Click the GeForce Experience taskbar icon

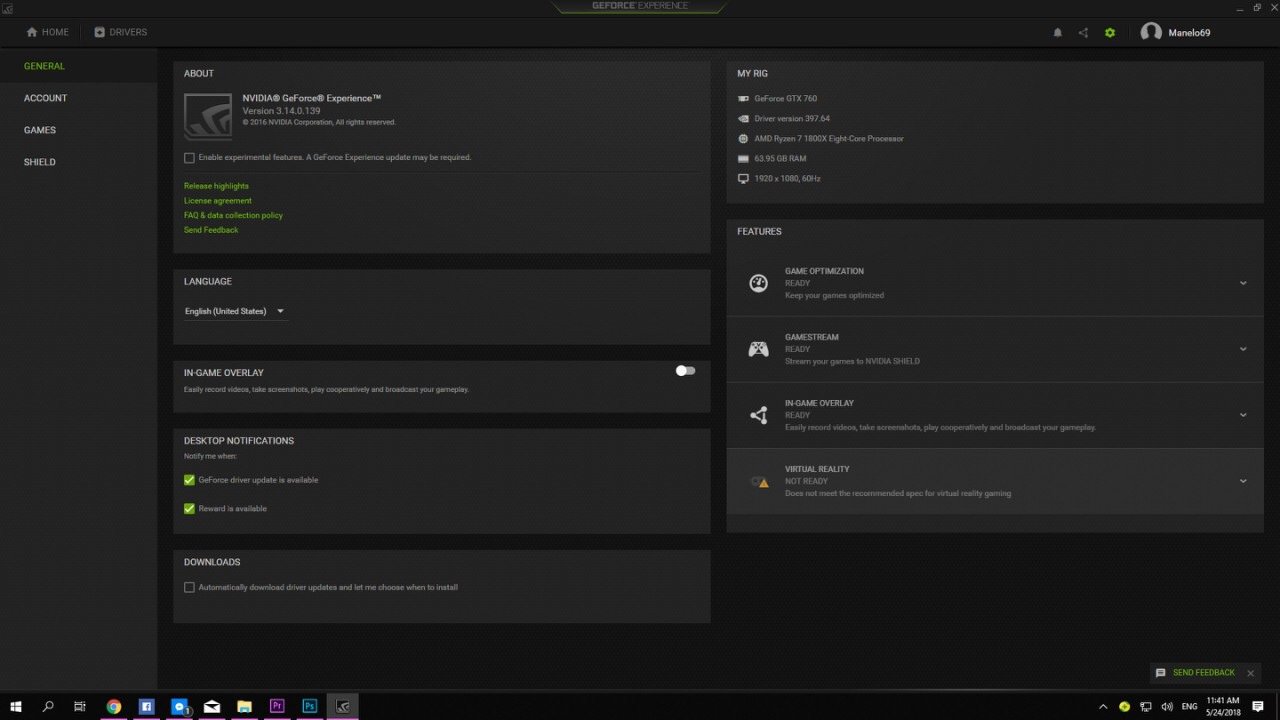(x=342, y=706)
